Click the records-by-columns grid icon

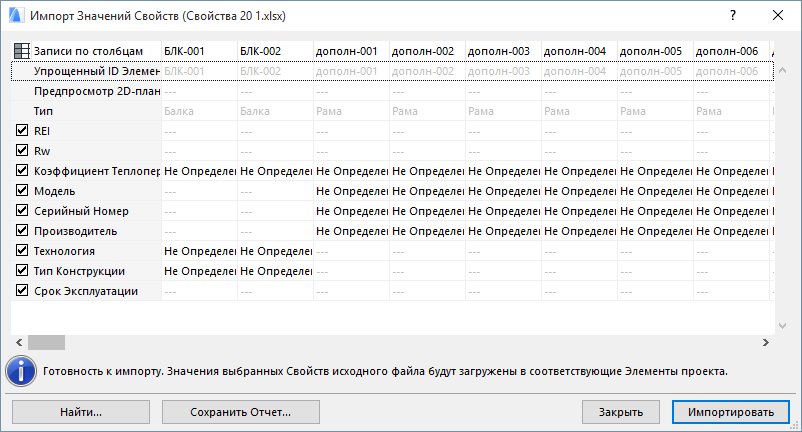[x=22, y=51]
